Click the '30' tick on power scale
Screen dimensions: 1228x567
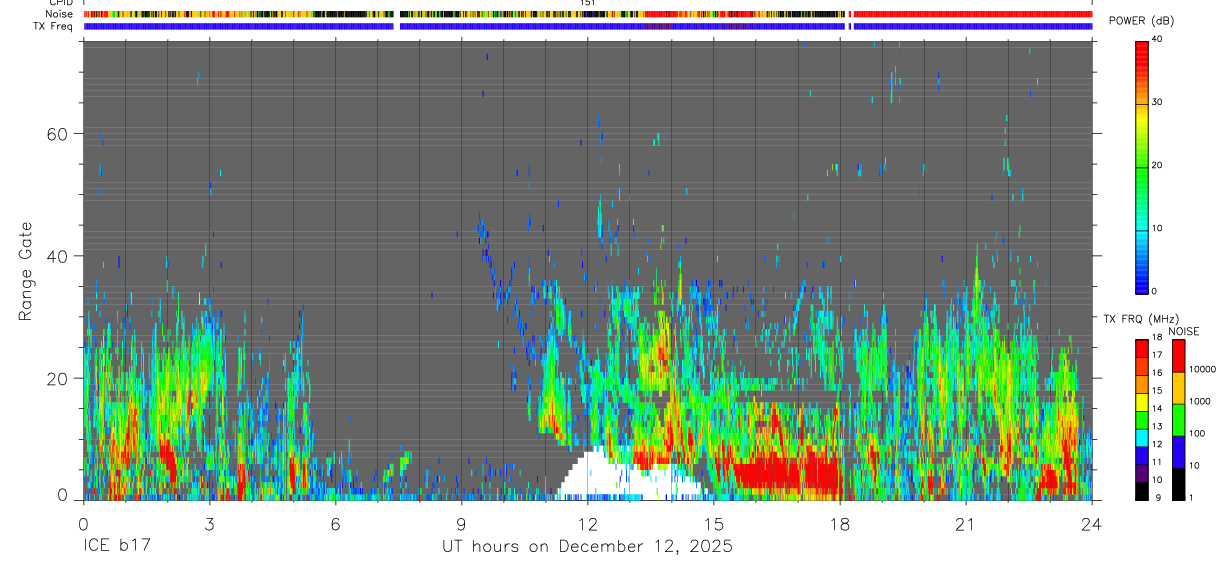[1158, 103]
